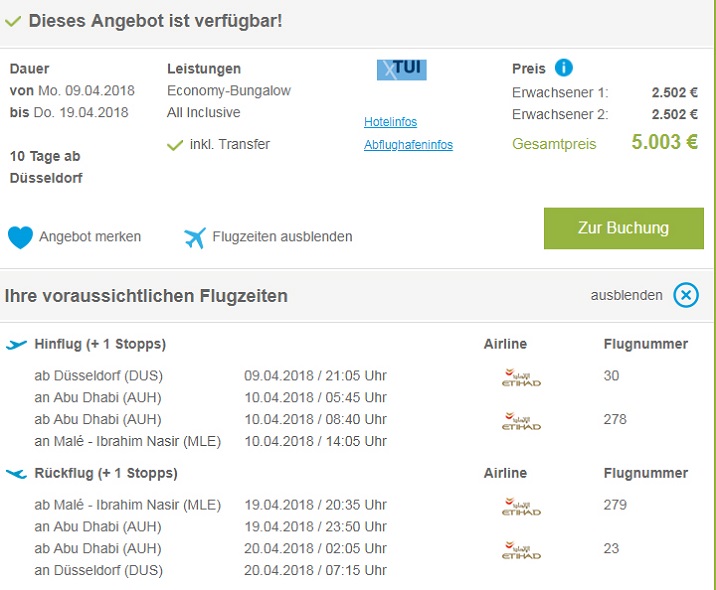Screen dimensions: 716x590
Task: Click the TUI operator logo
Action: (401, 69)
